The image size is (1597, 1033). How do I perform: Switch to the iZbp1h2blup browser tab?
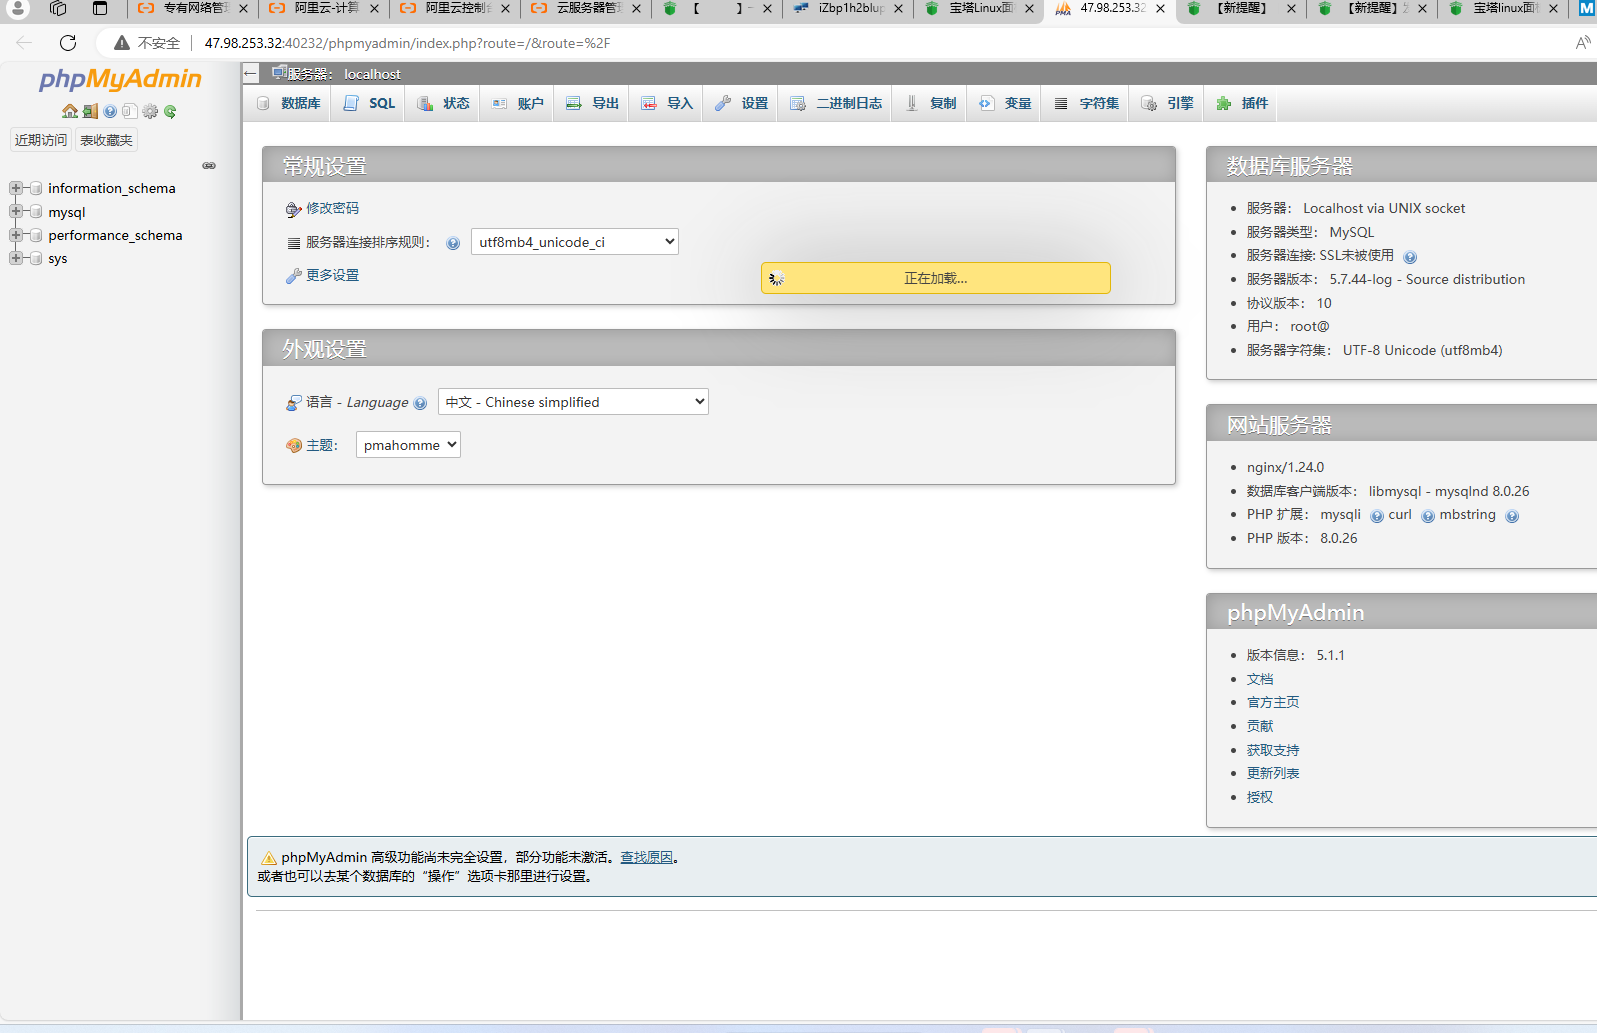pos(848,9)
